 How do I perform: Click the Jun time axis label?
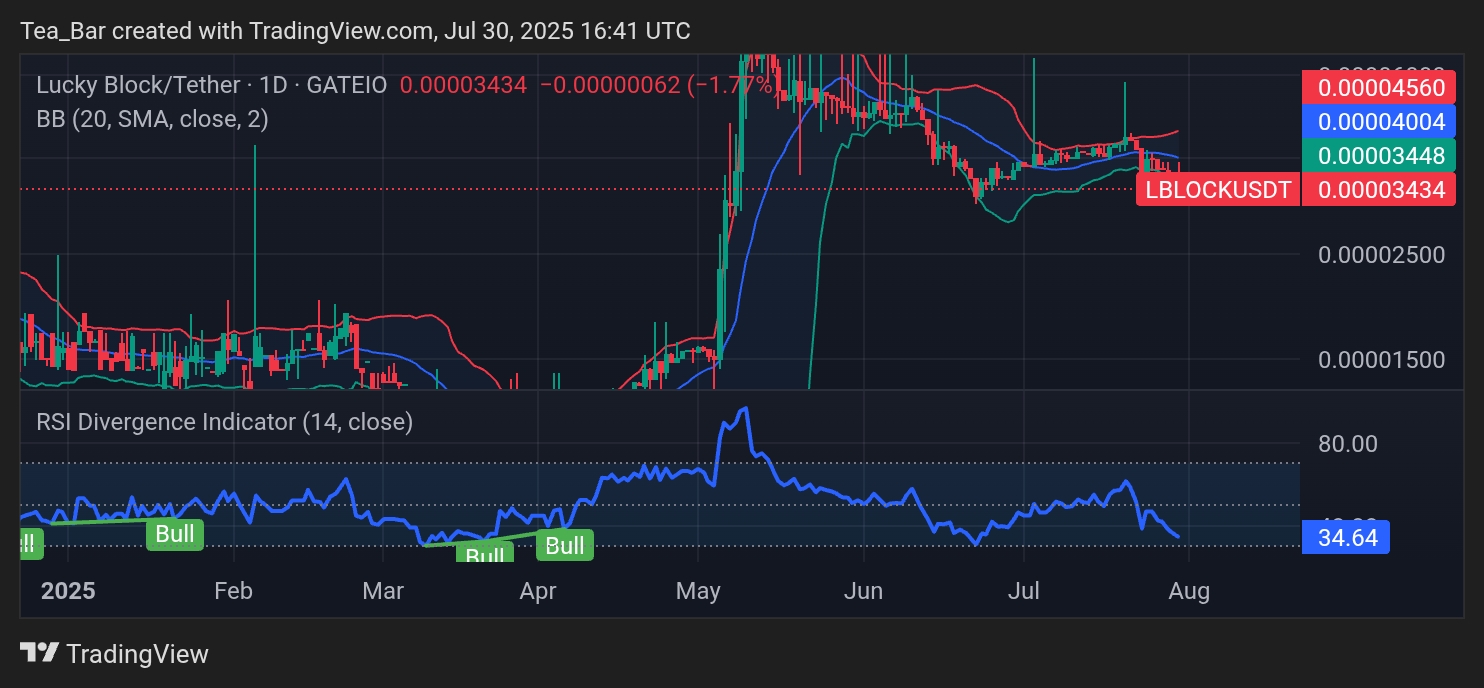863,591
